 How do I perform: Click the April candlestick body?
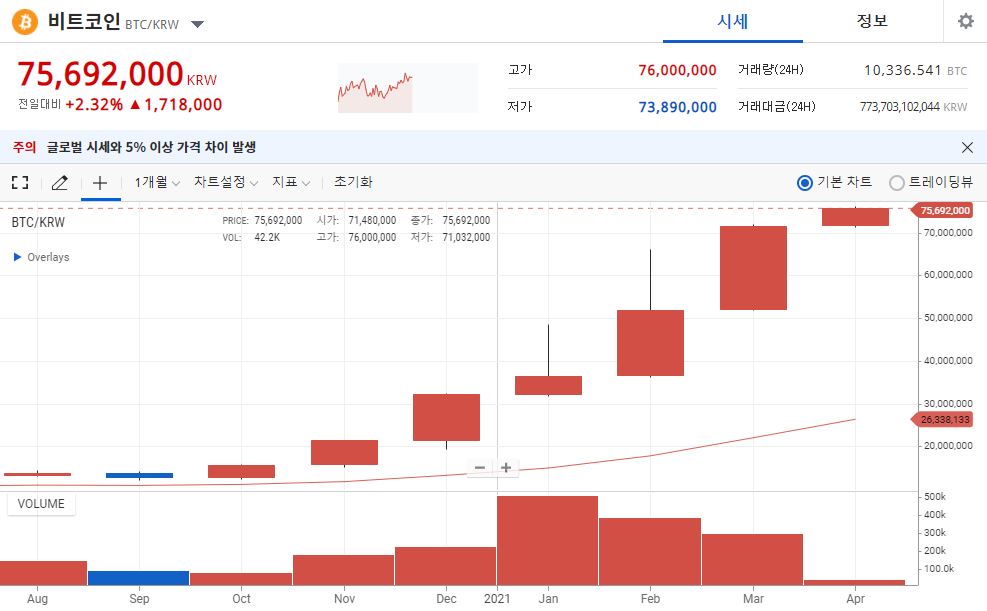855,216
